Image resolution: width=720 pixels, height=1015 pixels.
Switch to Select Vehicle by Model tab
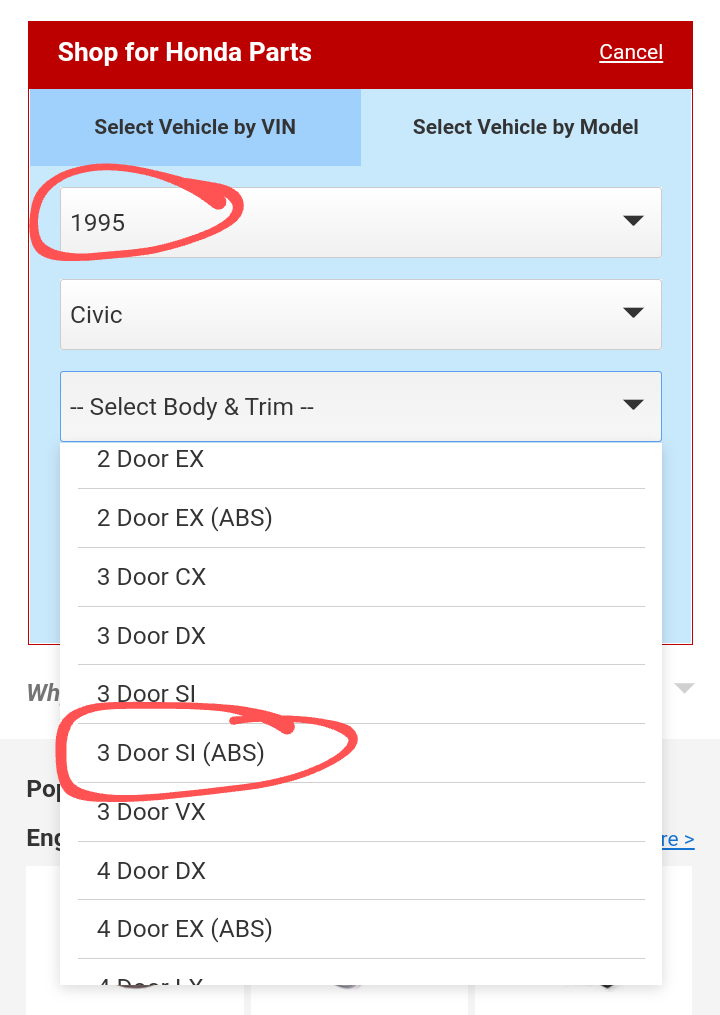[x=525, y=127]
